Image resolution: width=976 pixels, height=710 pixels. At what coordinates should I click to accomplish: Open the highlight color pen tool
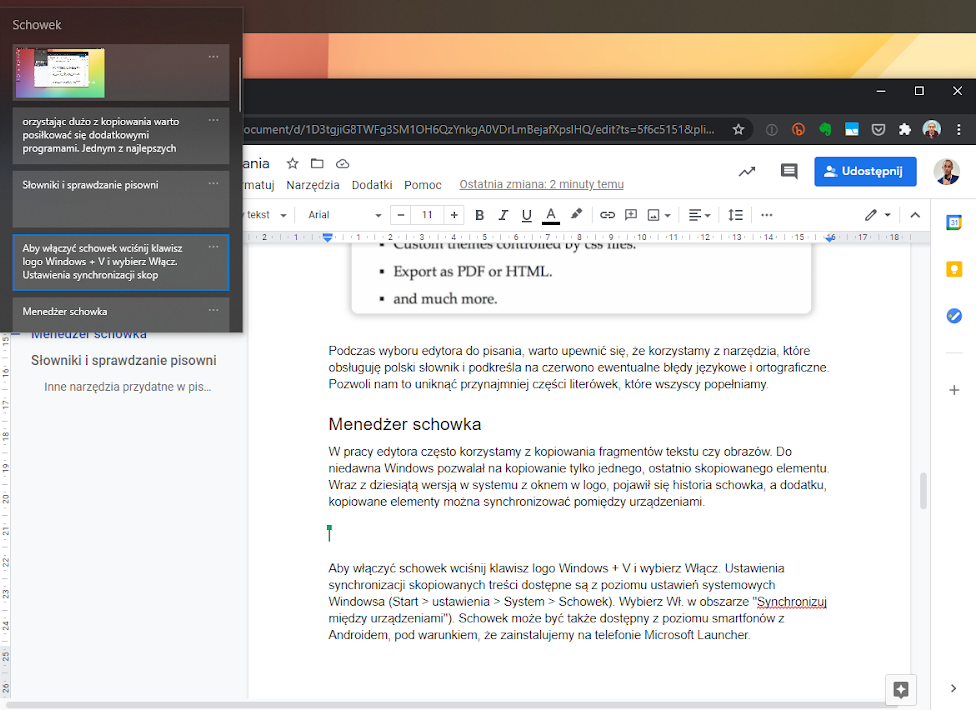[576, 215]
